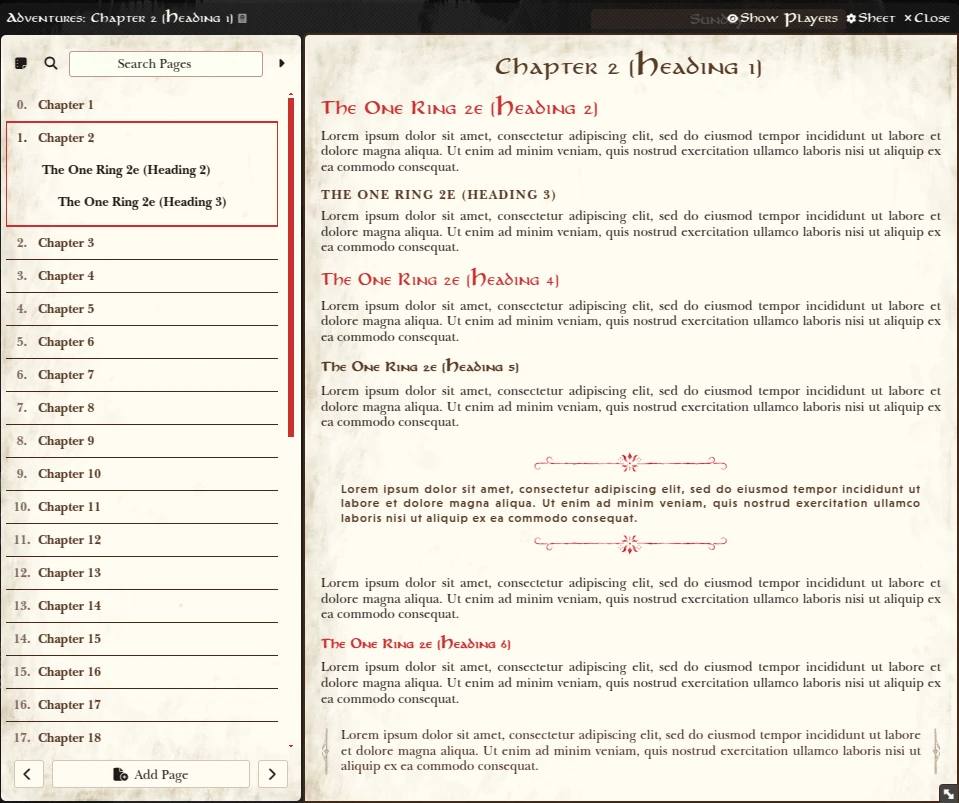
Task: Select Chapter 6 page
Action: click(142, 342)
